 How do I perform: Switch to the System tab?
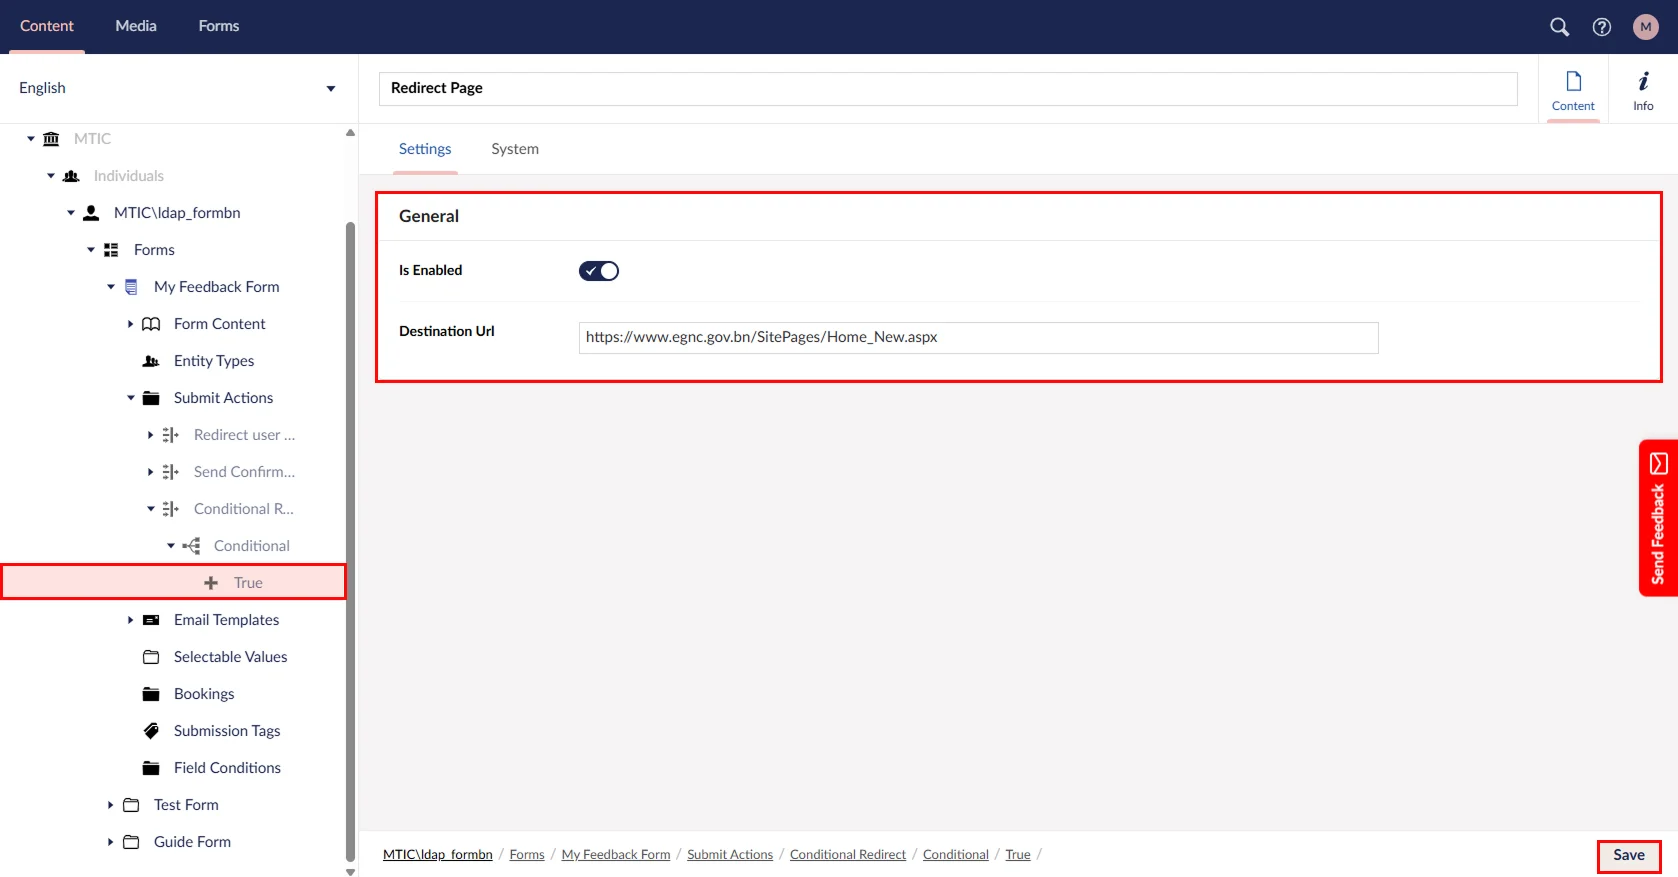pyautogui.click(x=514, y=149)
